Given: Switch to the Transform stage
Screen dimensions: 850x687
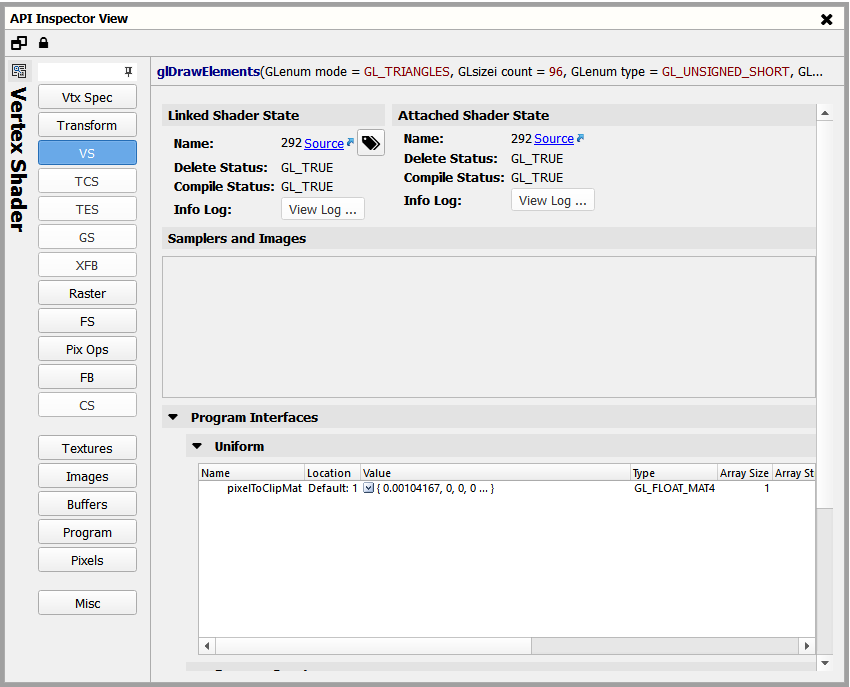Looking at the screenshot, I should [87, 125].
